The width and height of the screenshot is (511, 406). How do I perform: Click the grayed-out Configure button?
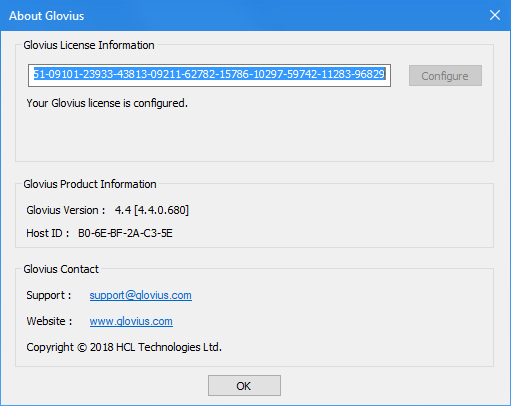tap(445, 76)
